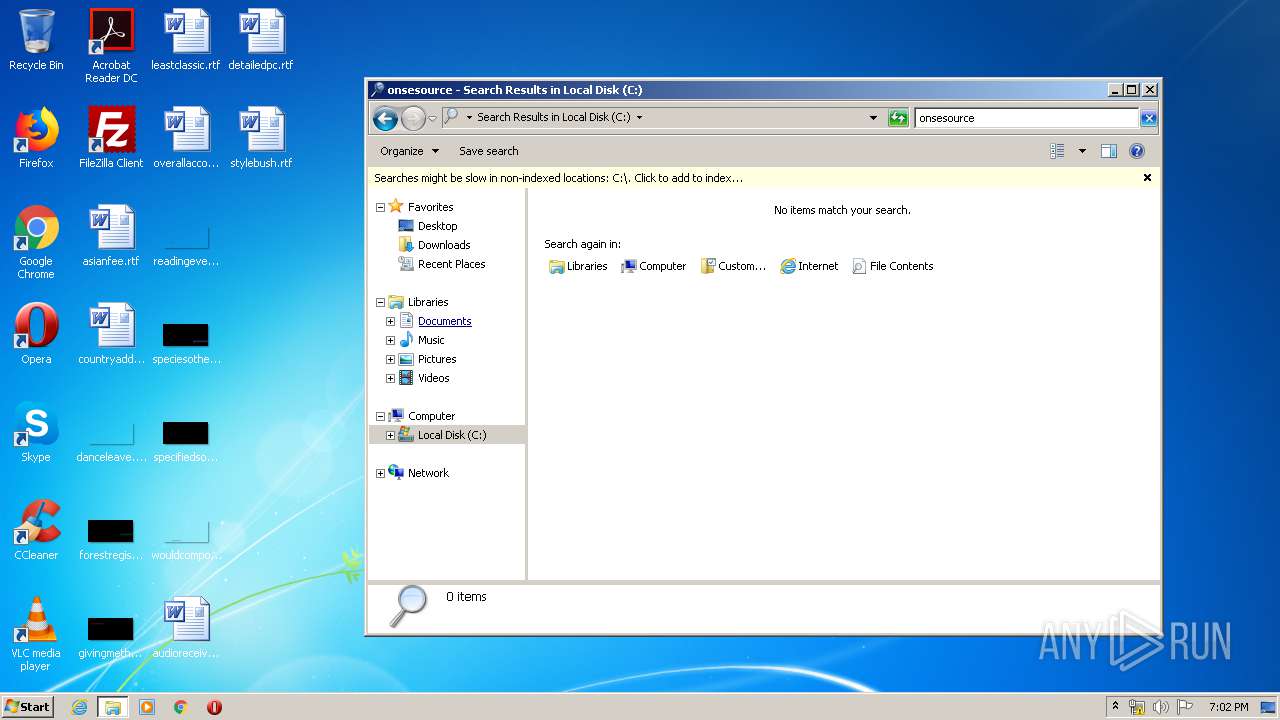The height and width of the screenshot is (720, 1280).
Task: Click the search field containing 'onsesource'
Action: [1026, 118]
